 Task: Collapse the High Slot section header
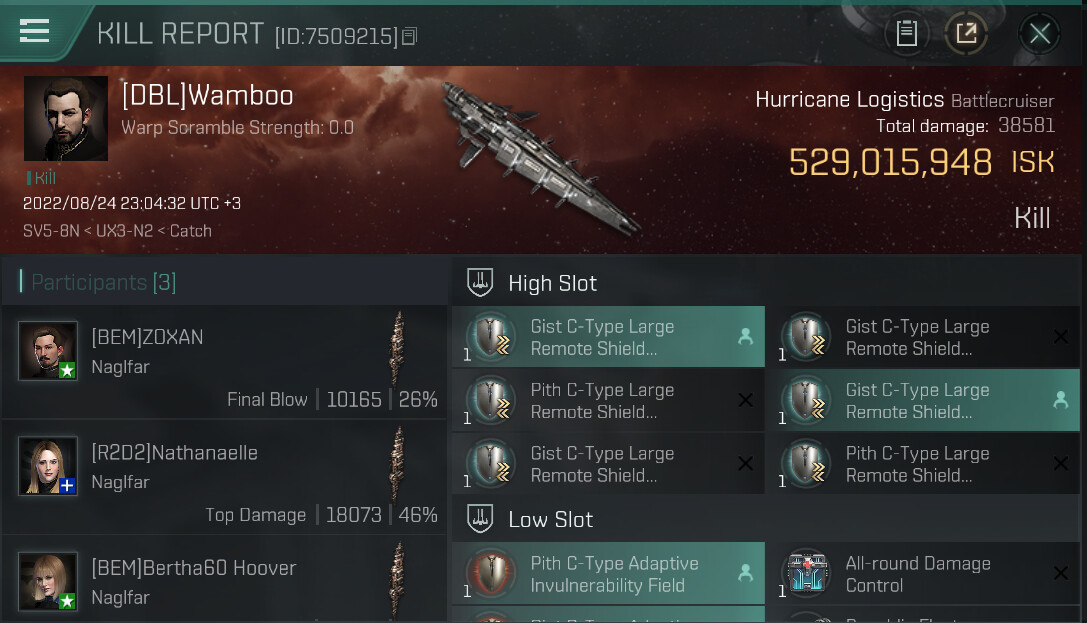pyautogui.click(x=765, y=283)
